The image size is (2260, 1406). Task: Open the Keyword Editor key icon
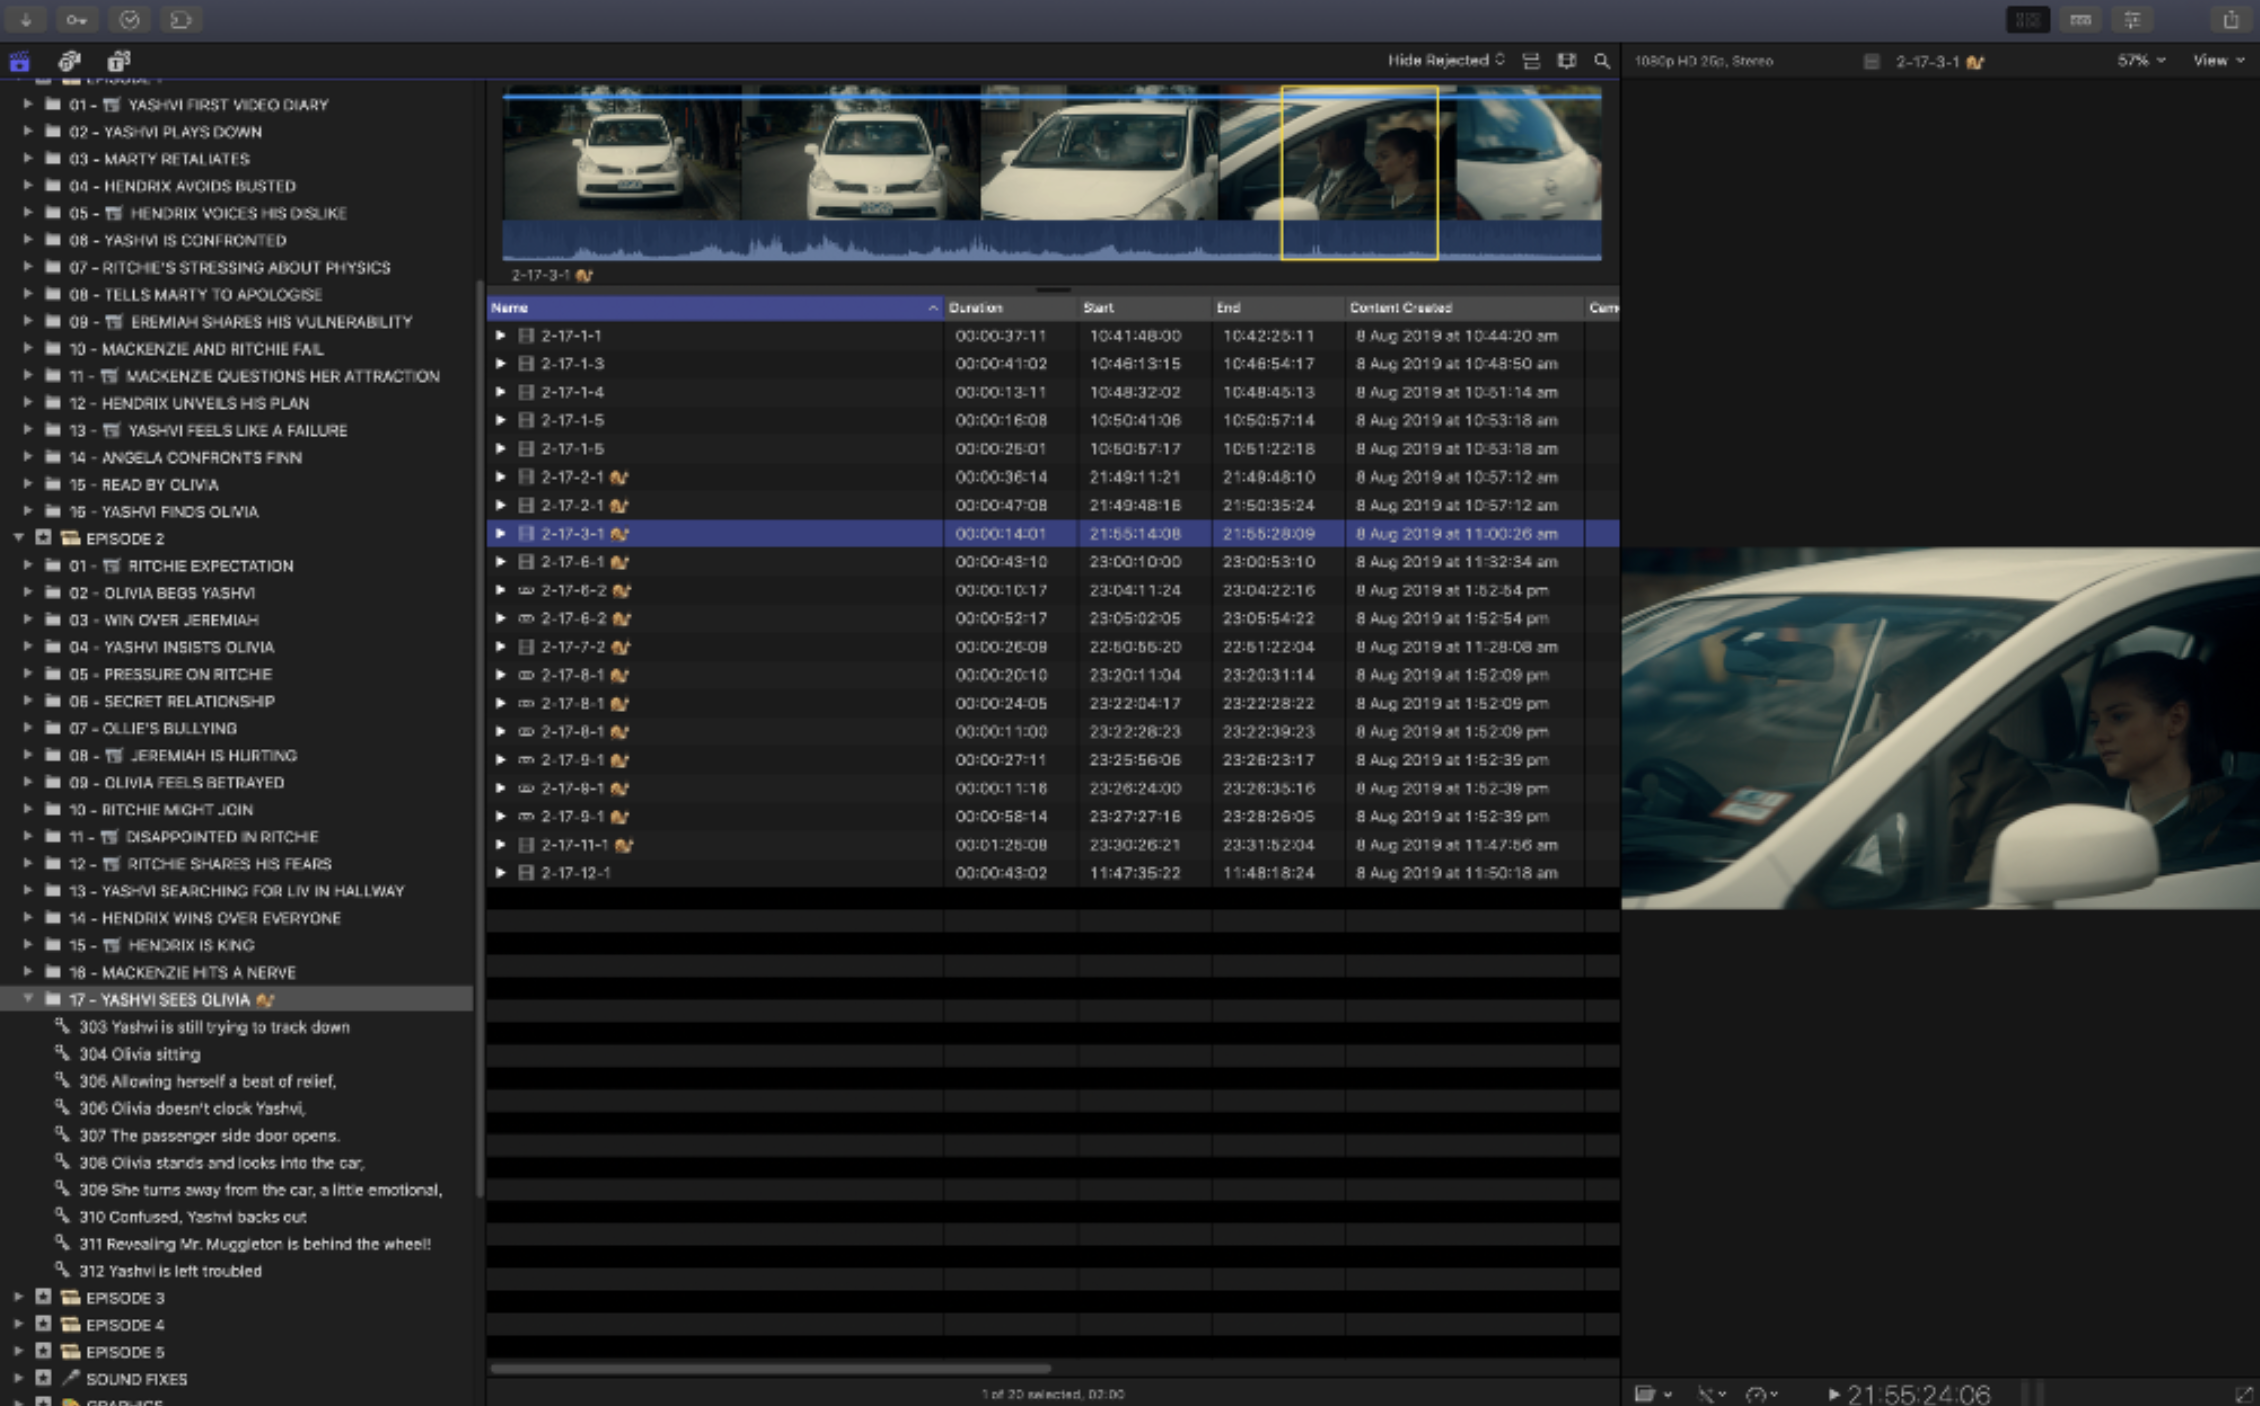tap(77, 19)
